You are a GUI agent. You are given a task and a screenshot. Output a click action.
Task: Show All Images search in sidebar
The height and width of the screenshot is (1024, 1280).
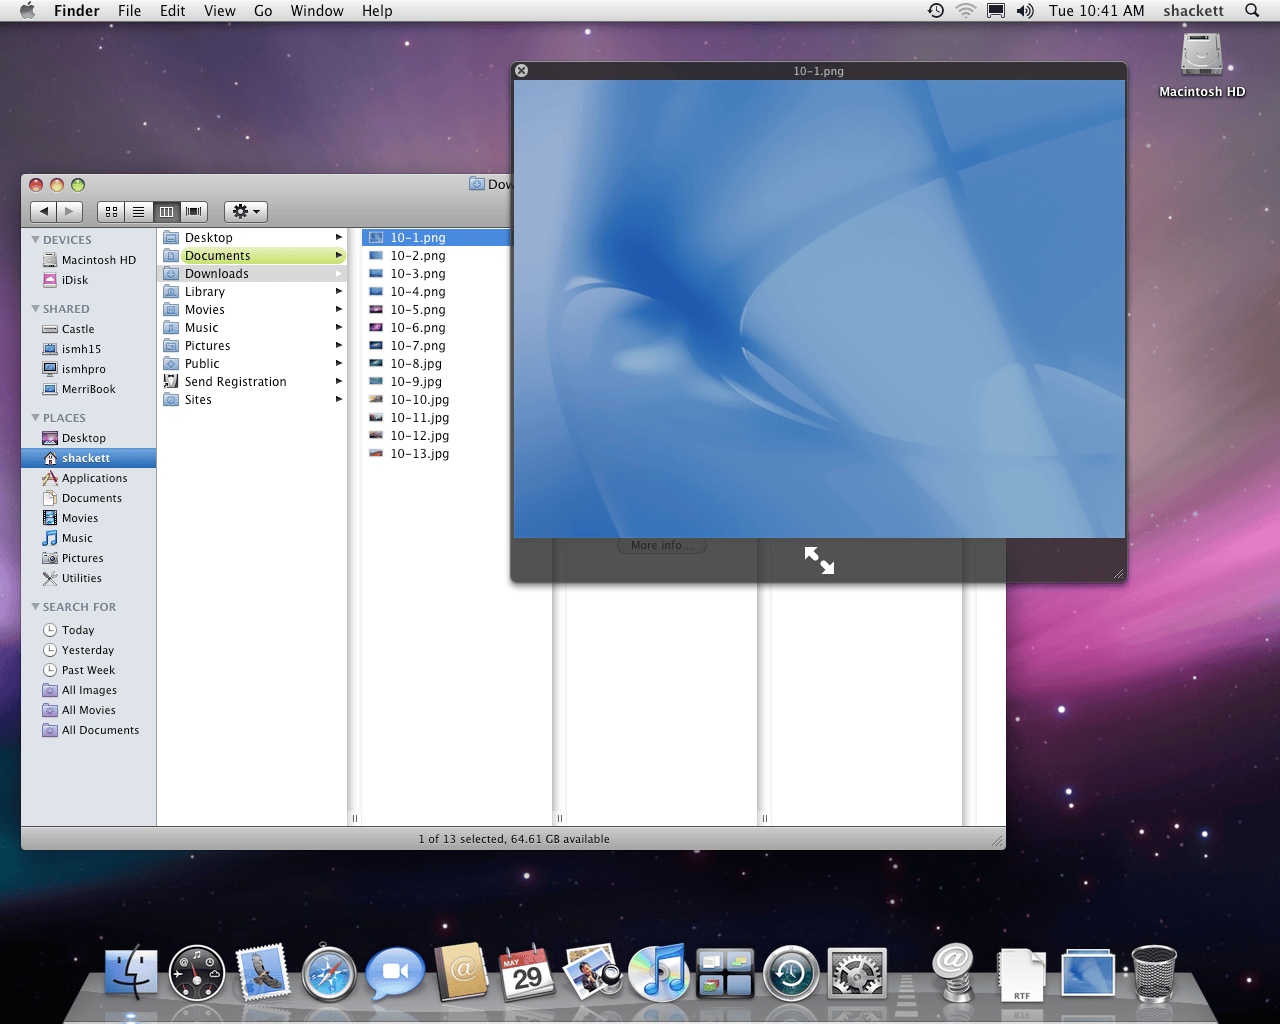(89, 690)
